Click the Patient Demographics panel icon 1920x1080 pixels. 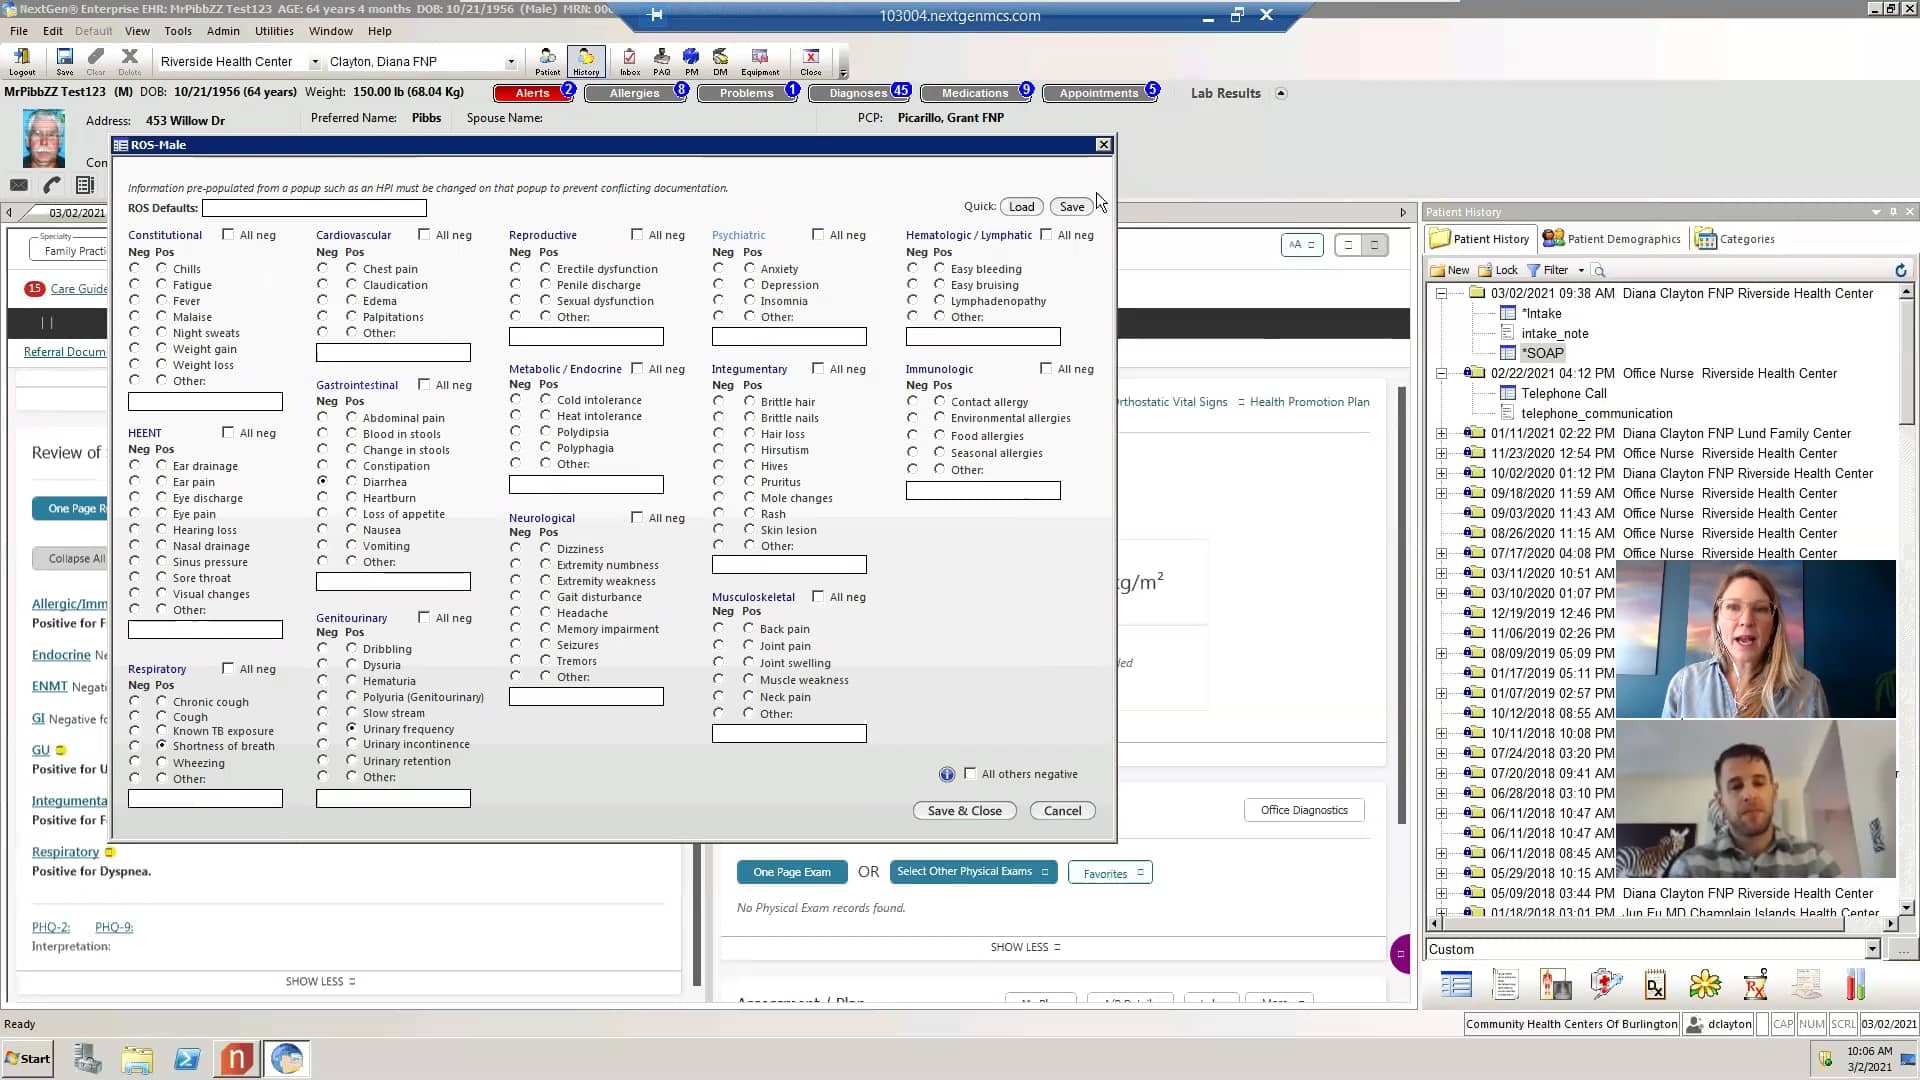(1552, 238)
